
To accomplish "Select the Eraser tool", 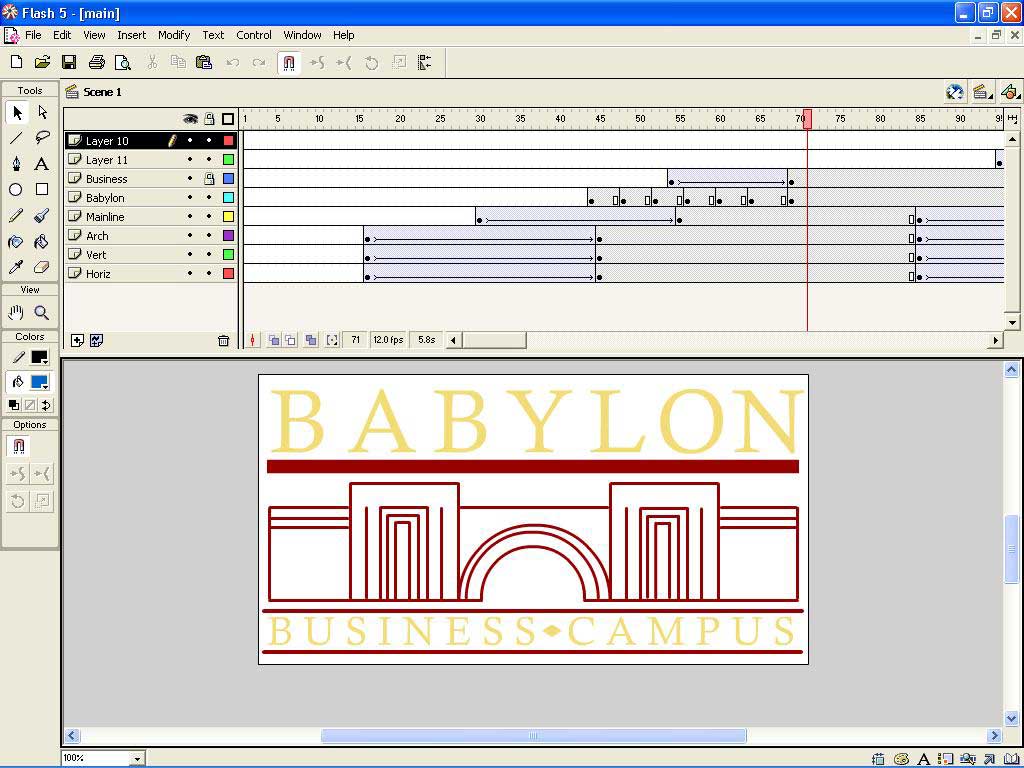I will pos(42,267).
